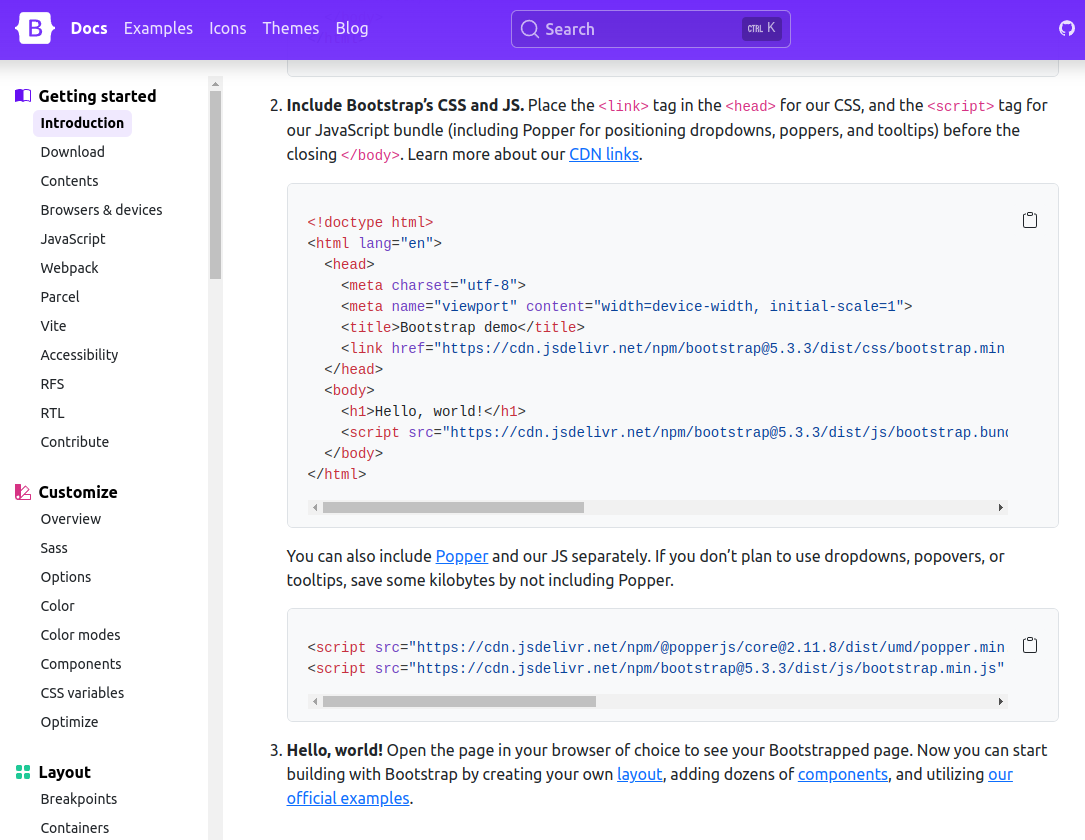The width and height of the screenshot is (1085, 840).
Task: Open the Options page
Action: coord(66,578)
